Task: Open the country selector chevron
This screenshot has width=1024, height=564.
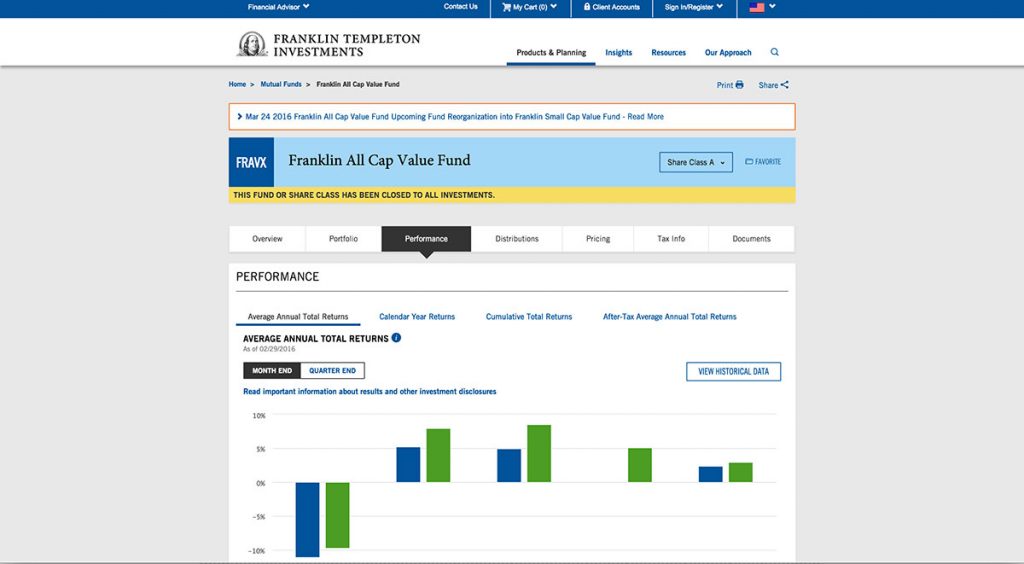Action: [x=773, y=7]
